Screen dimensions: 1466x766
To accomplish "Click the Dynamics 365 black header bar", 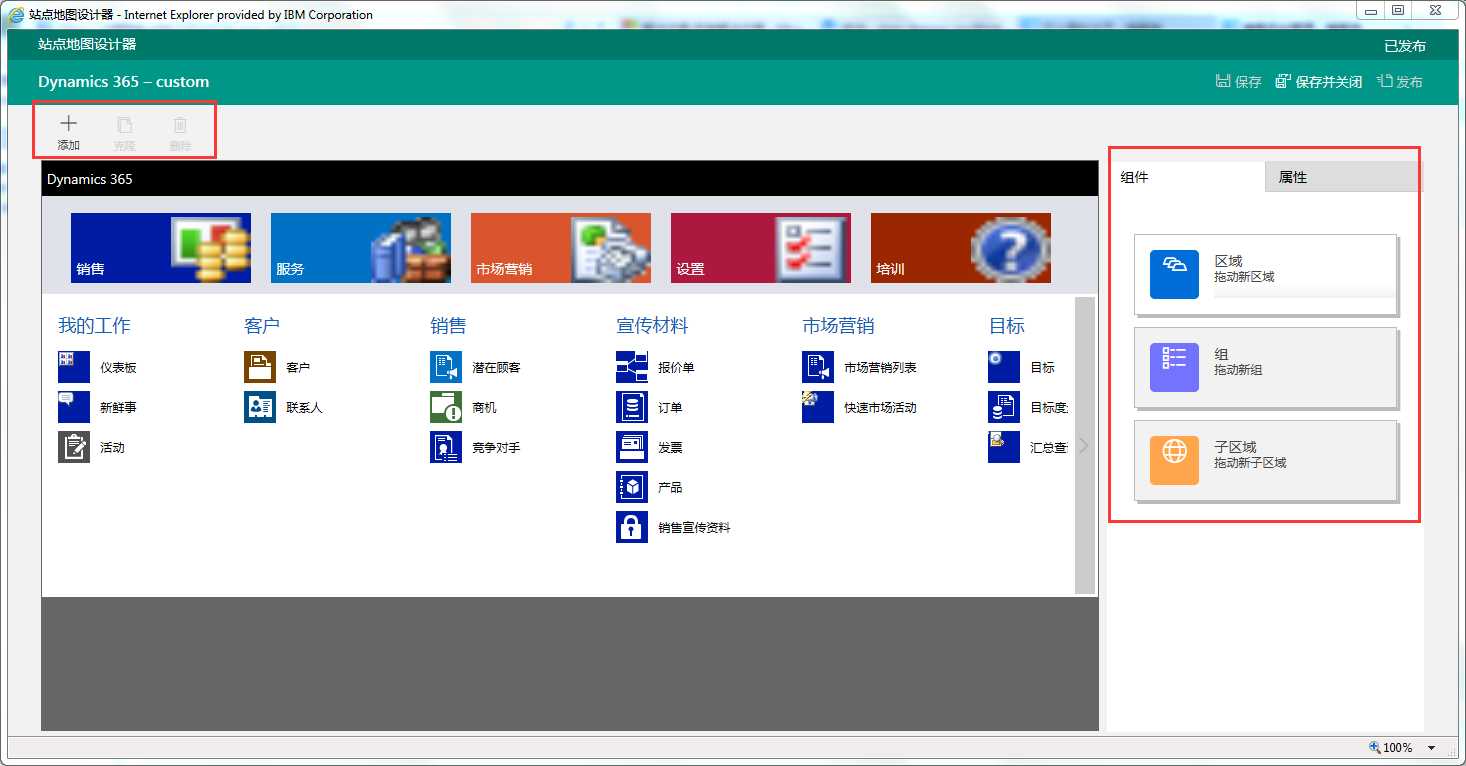I will pos(570,179).
